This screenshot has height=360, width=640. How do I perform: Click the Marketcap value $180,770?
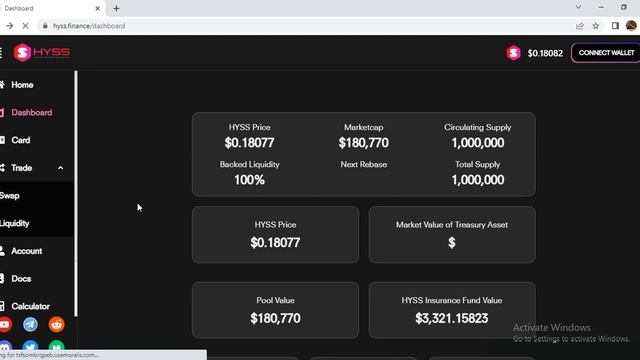(x=363, y=143)
